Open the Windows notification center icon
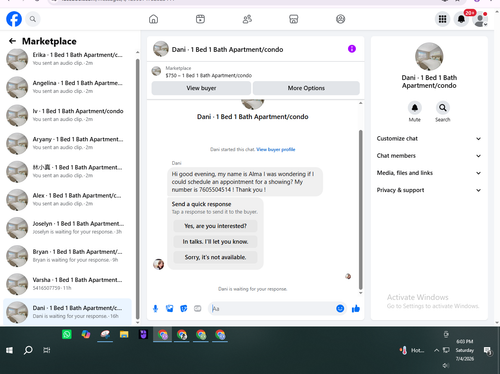The image size is (500, 374). (x=488, y=350)
